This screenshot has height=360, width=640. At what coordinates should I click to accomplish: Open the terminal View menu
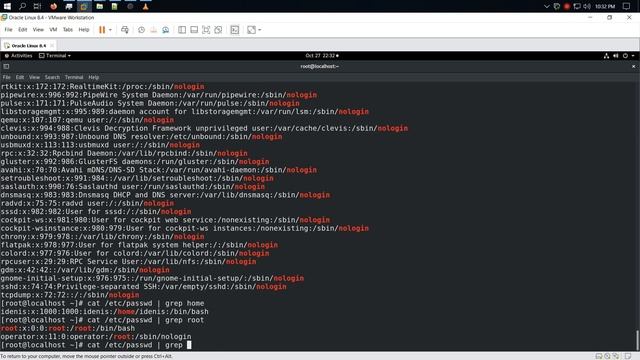click(x=34, y=77)
